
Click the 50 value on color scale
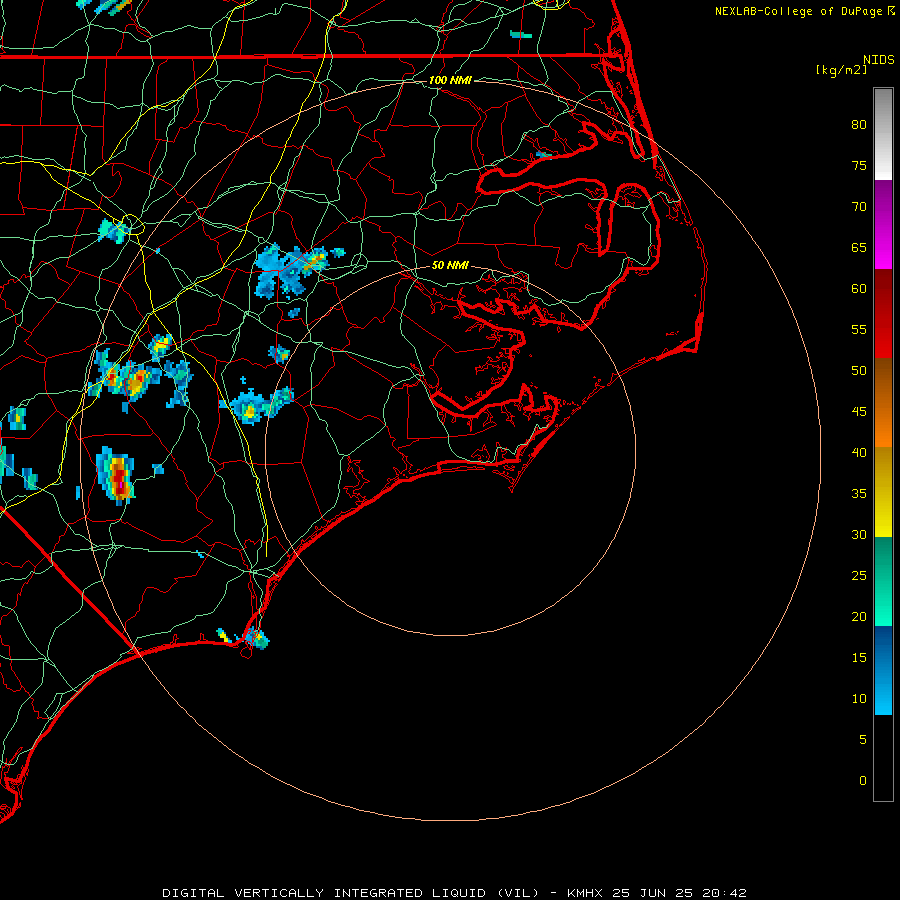click(x=859, y=371)
